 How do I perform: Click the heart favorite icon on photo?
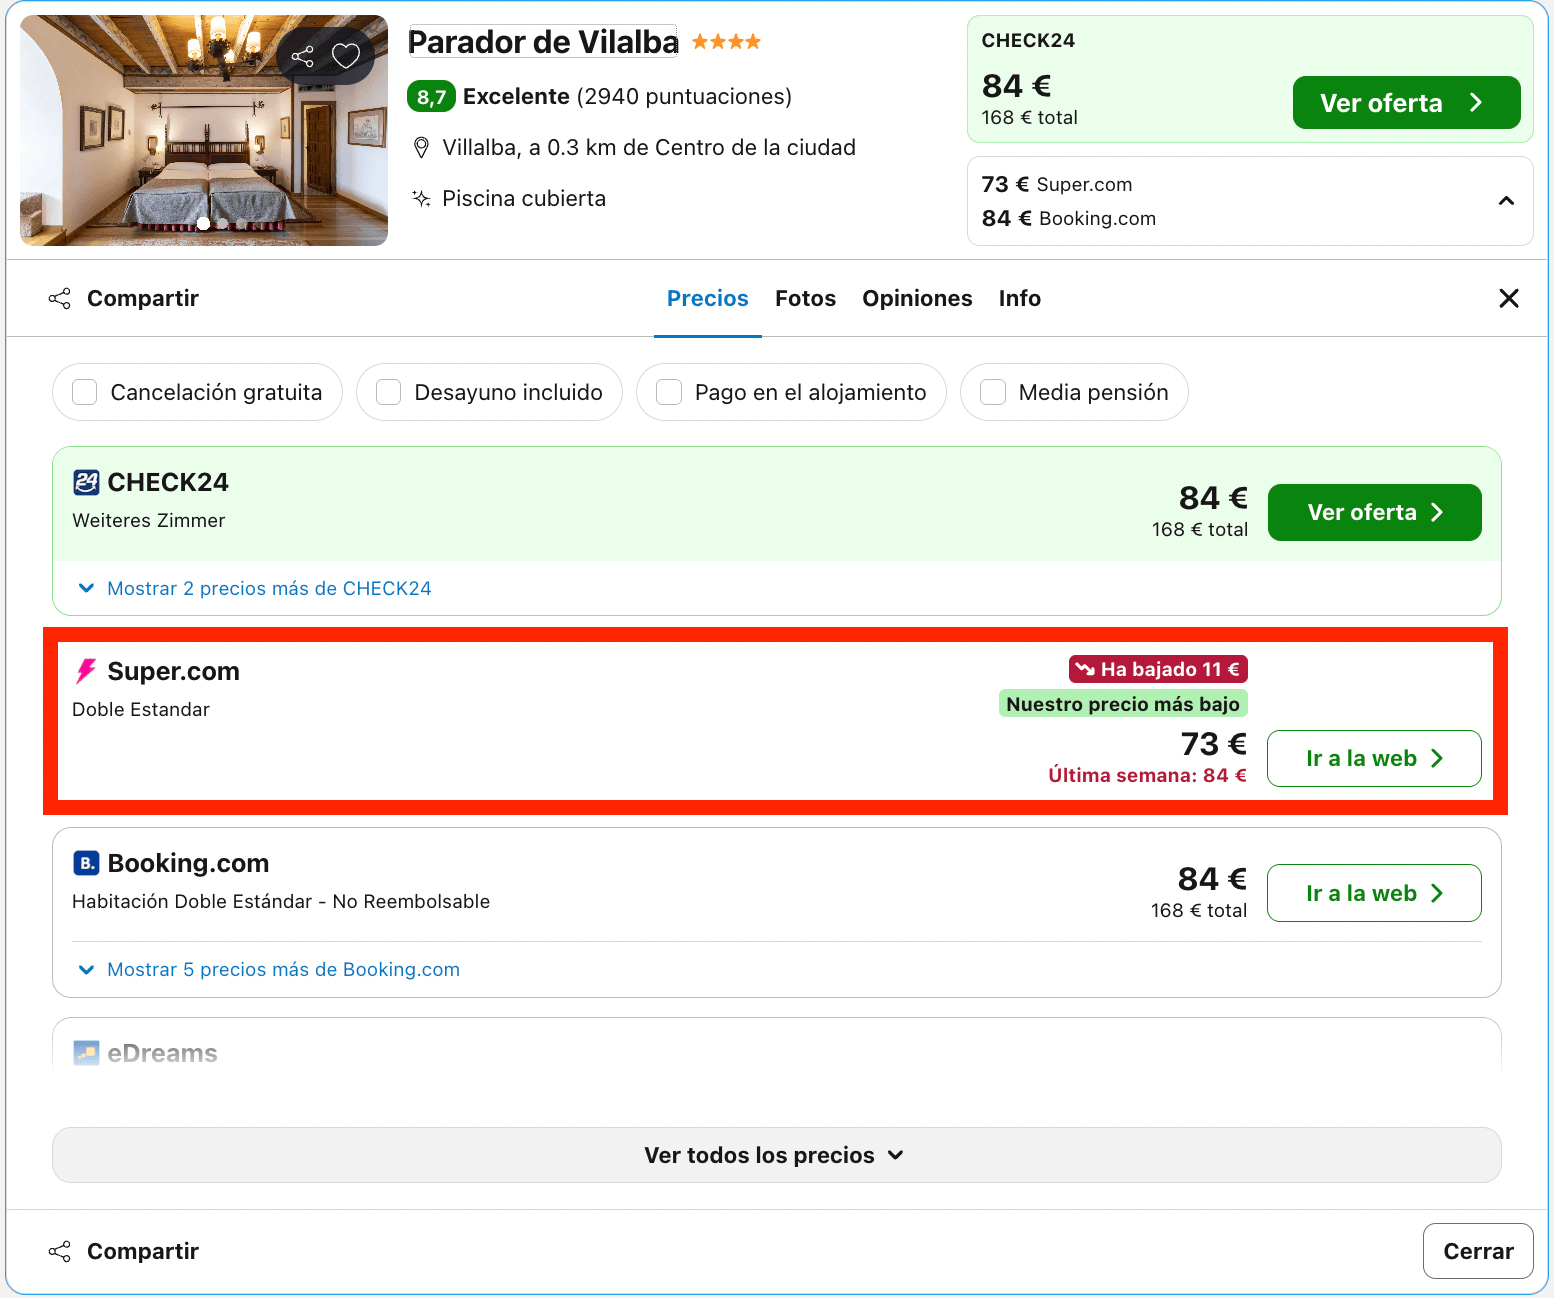coord(346,56)
